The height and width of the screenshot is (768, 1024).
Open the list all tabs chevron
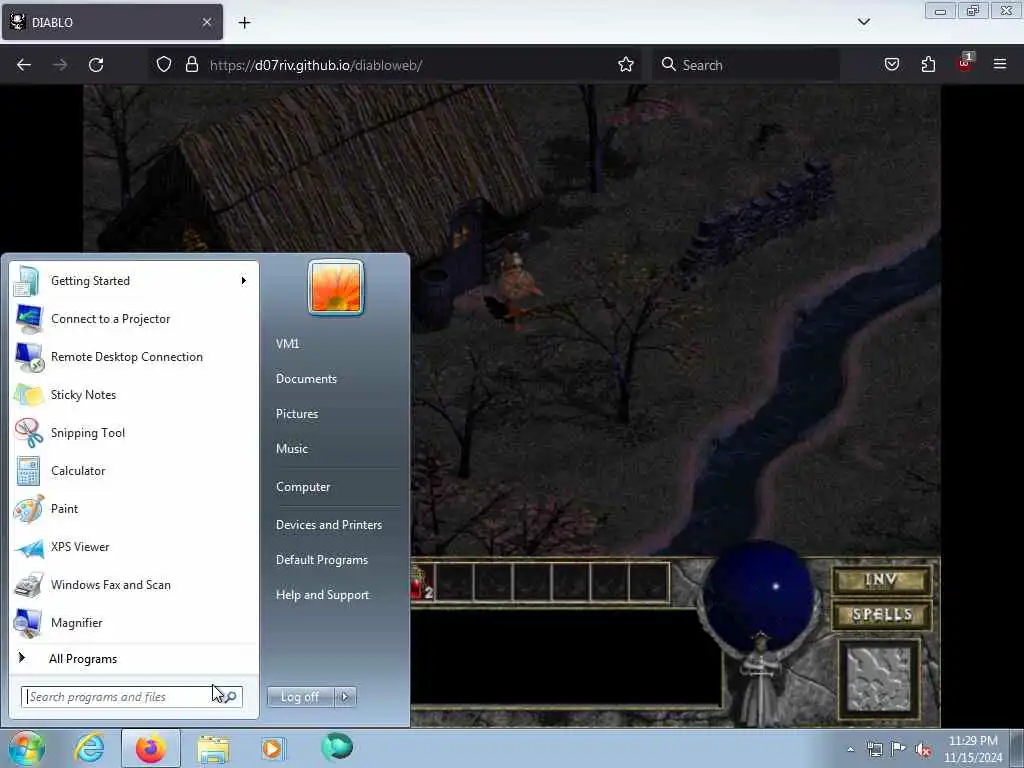tap(863, 22)
